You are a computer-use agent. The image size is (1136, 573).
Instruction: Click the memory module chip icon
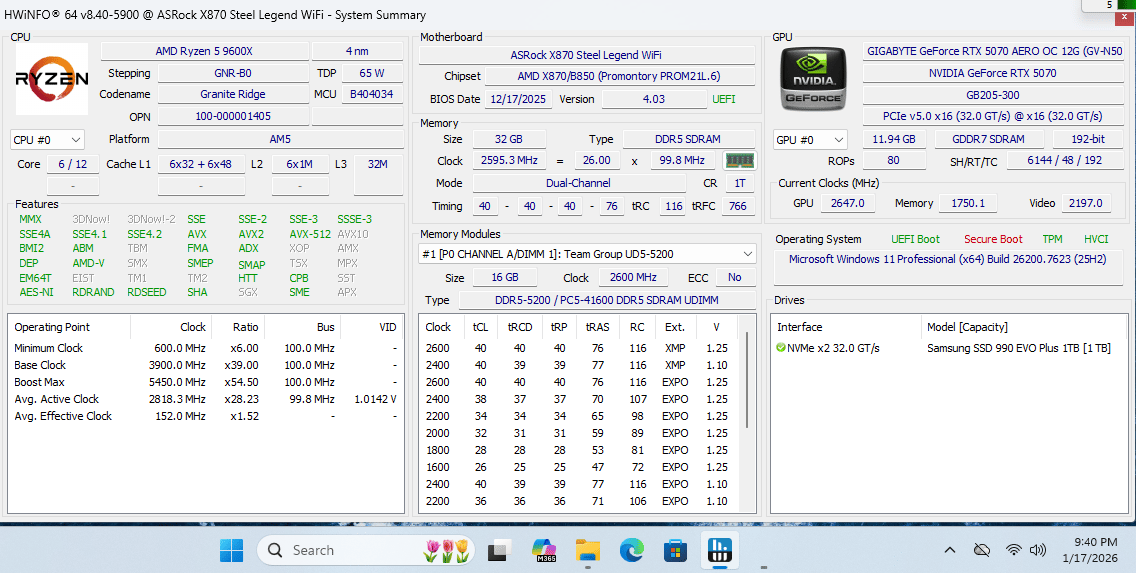point(739,161)
